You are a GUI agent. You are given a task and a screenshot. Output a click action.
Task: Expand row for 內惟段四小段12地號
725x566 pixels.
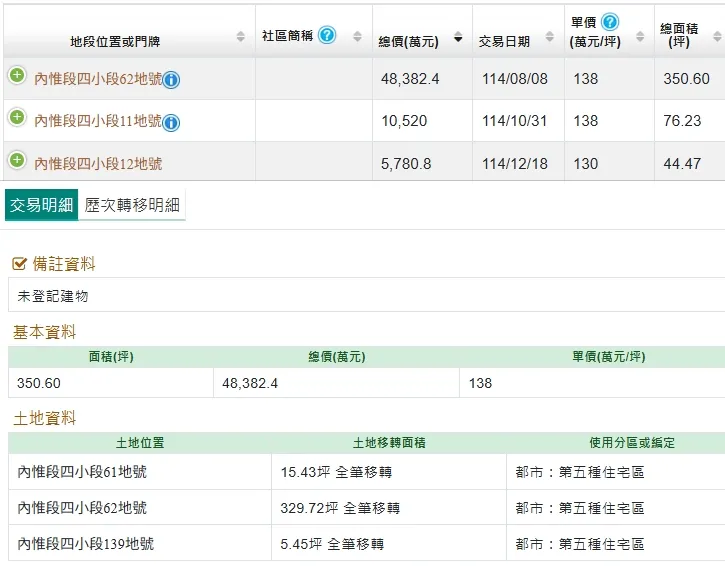[x=17, y=160]
